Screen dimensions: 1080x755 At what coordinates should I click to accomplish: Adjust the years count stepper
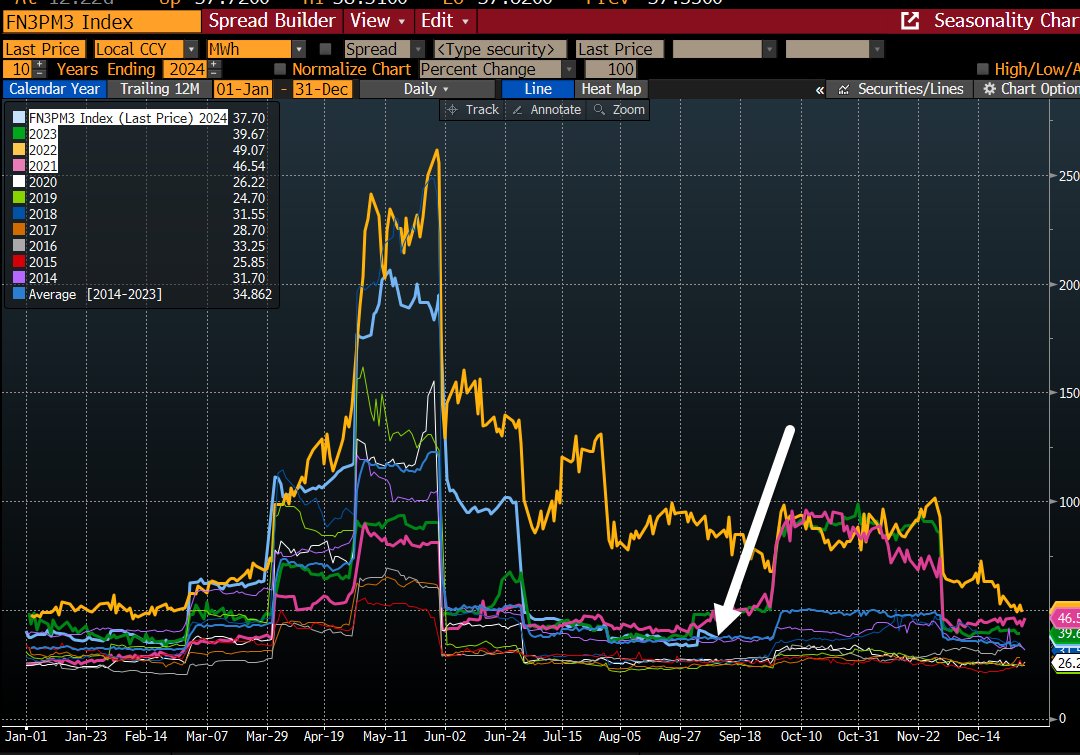tap(40, 70)
